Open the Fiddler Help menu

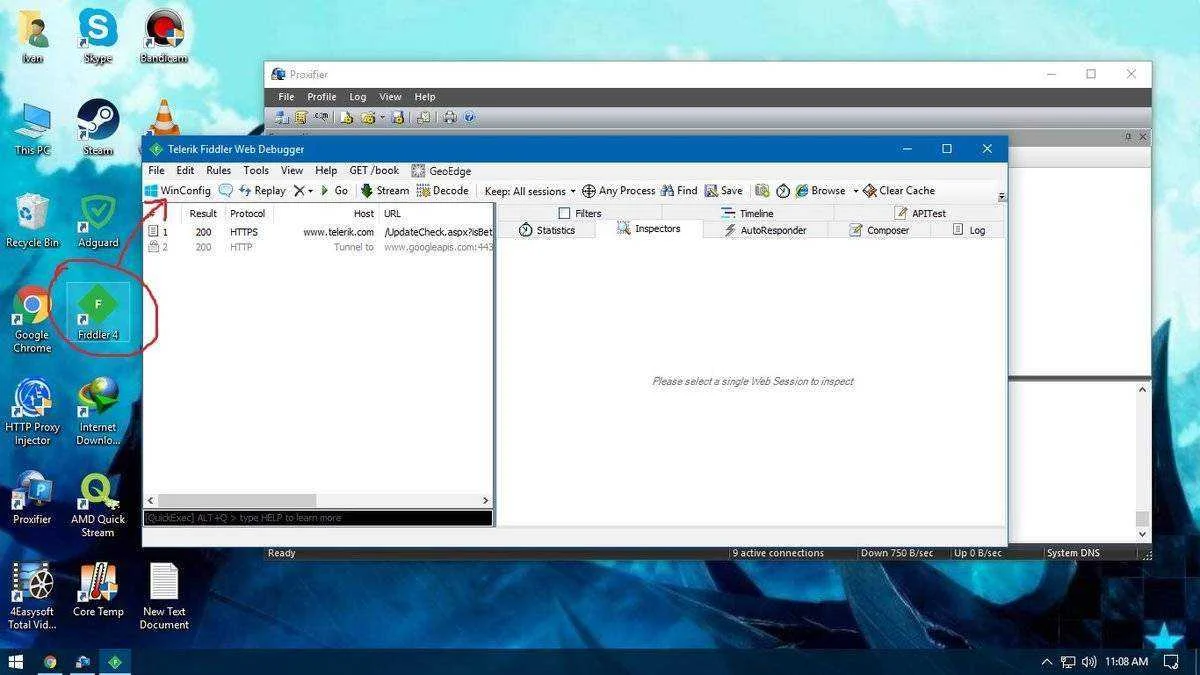(326, 171)
